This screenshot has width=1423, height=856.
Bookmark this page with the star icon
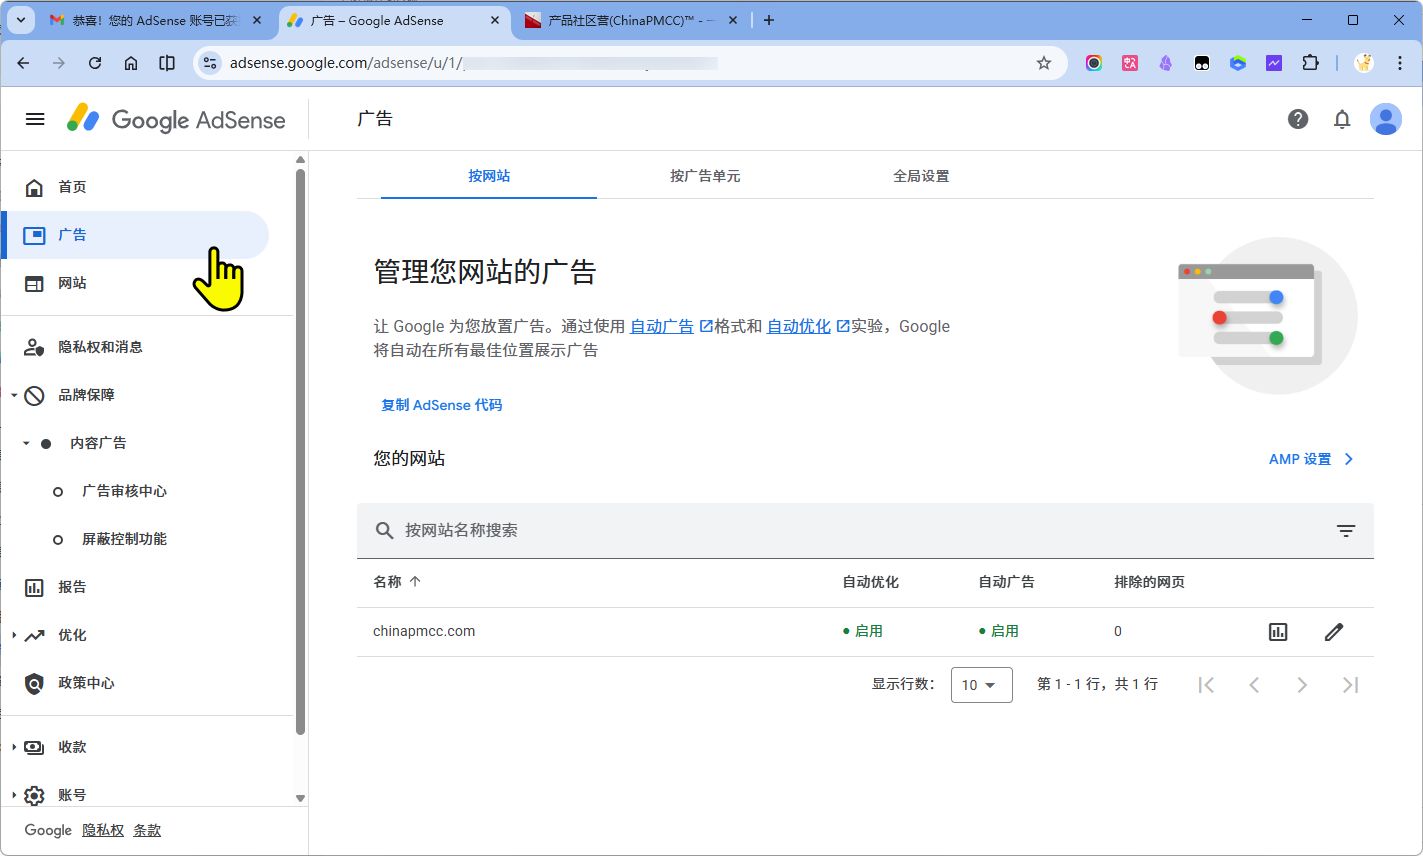click(x=1043, y=63)
